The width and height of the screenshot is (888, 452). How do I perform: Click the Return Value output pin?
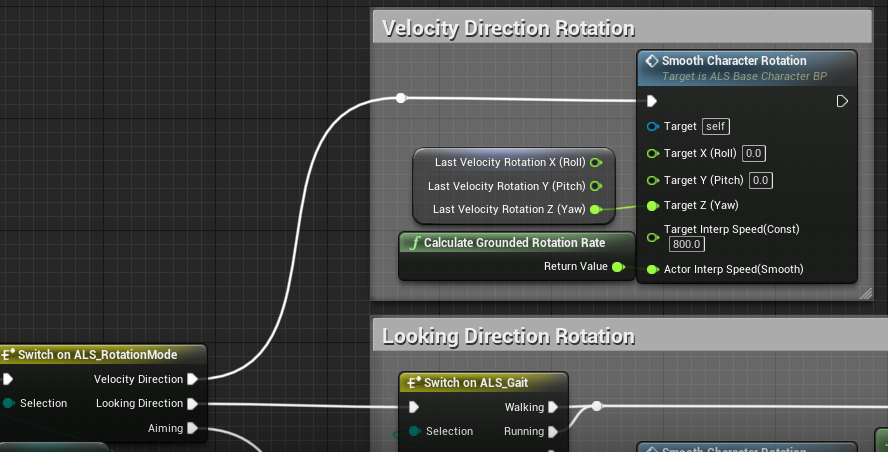(617, 267)
